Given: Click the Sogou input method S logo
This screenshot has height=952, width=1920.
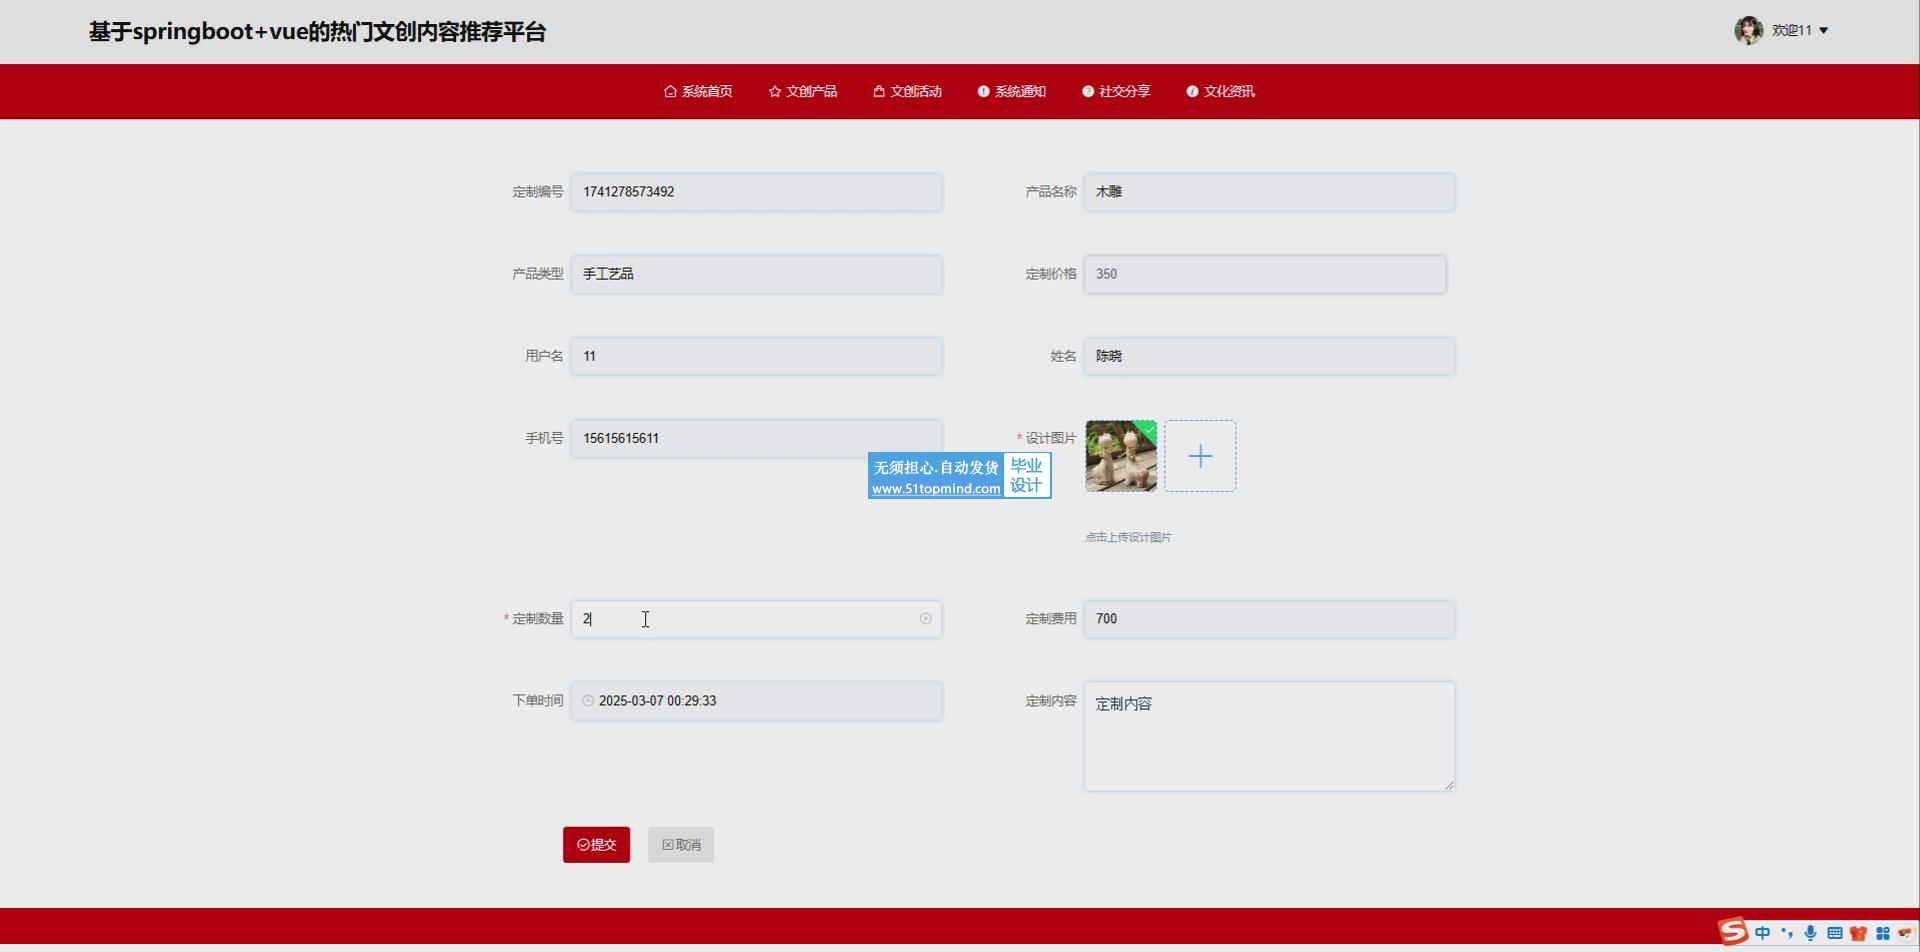Looking at the screenshot, I should tap(1733, 932).
